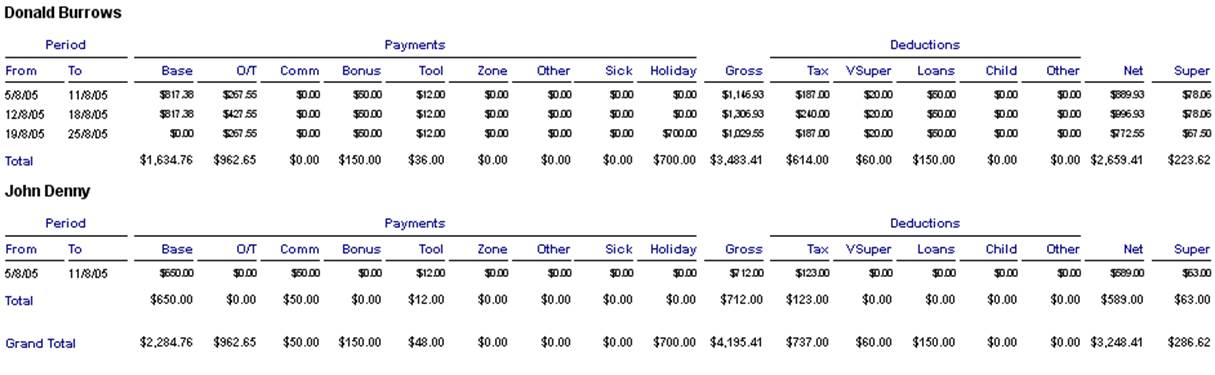Screen dimensions: 1215x375
Task: Click the Super column header under Donald Burrows
Action: click(x=1192, y=71)
